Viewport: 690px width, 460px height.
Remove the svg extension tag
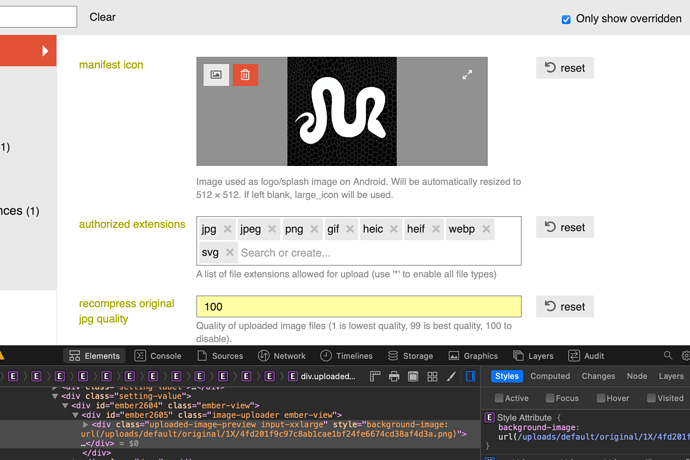point(229,253)
